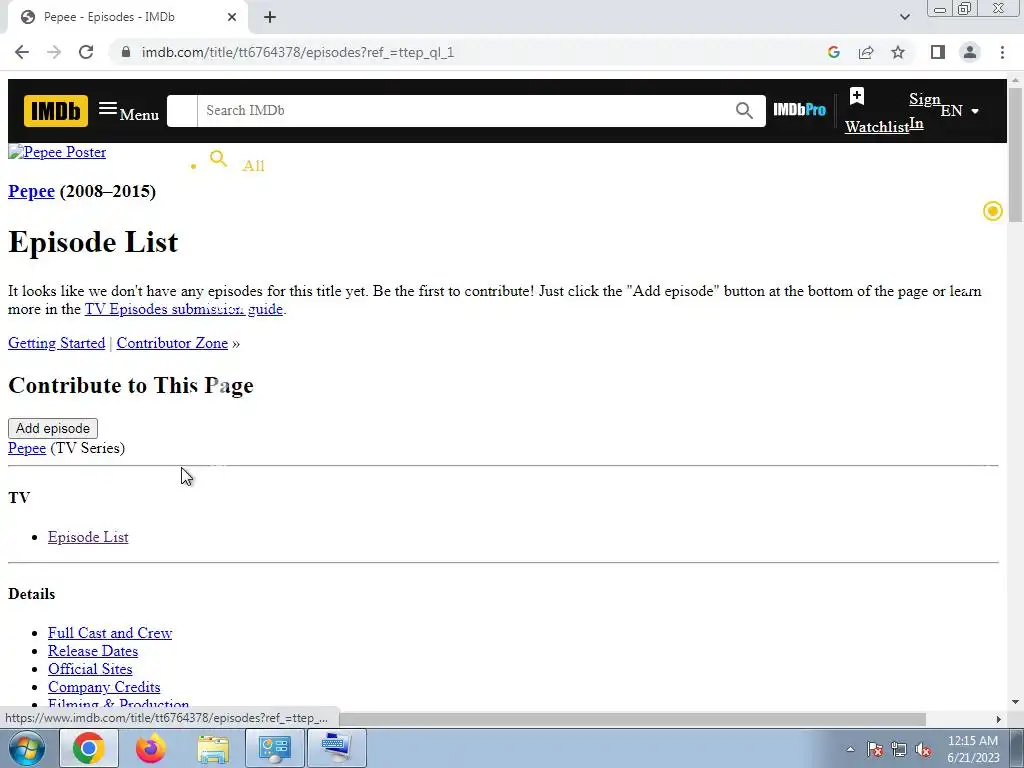This screenshot has width=1024, height=768.
Task: Open the Pepee title link near the years
Action: click(x=31, y=191)
